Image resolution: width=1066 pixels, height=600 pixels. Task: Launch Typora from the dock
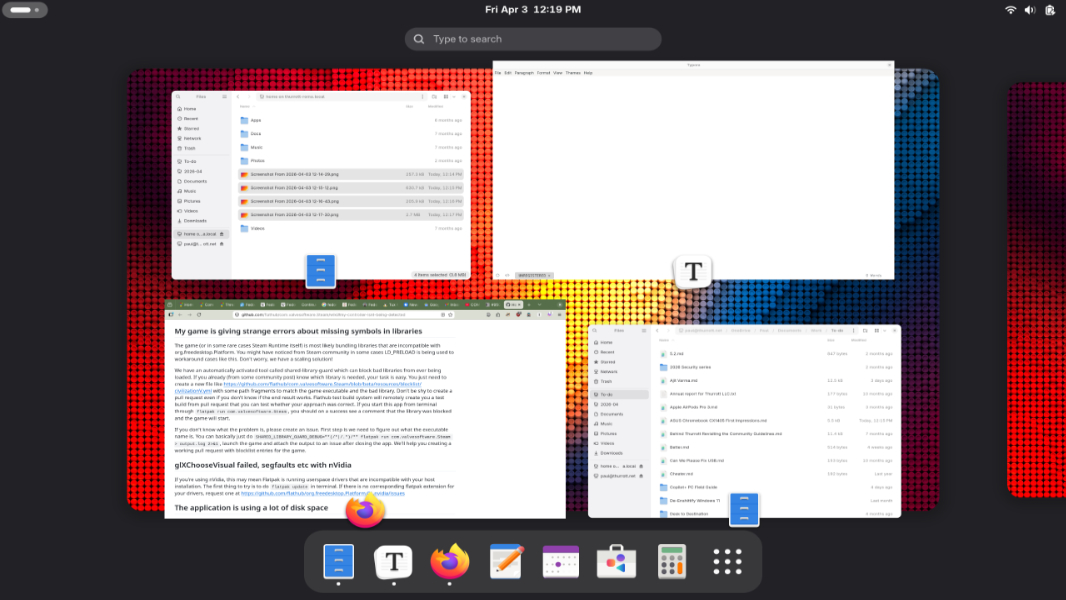point(394,562)
